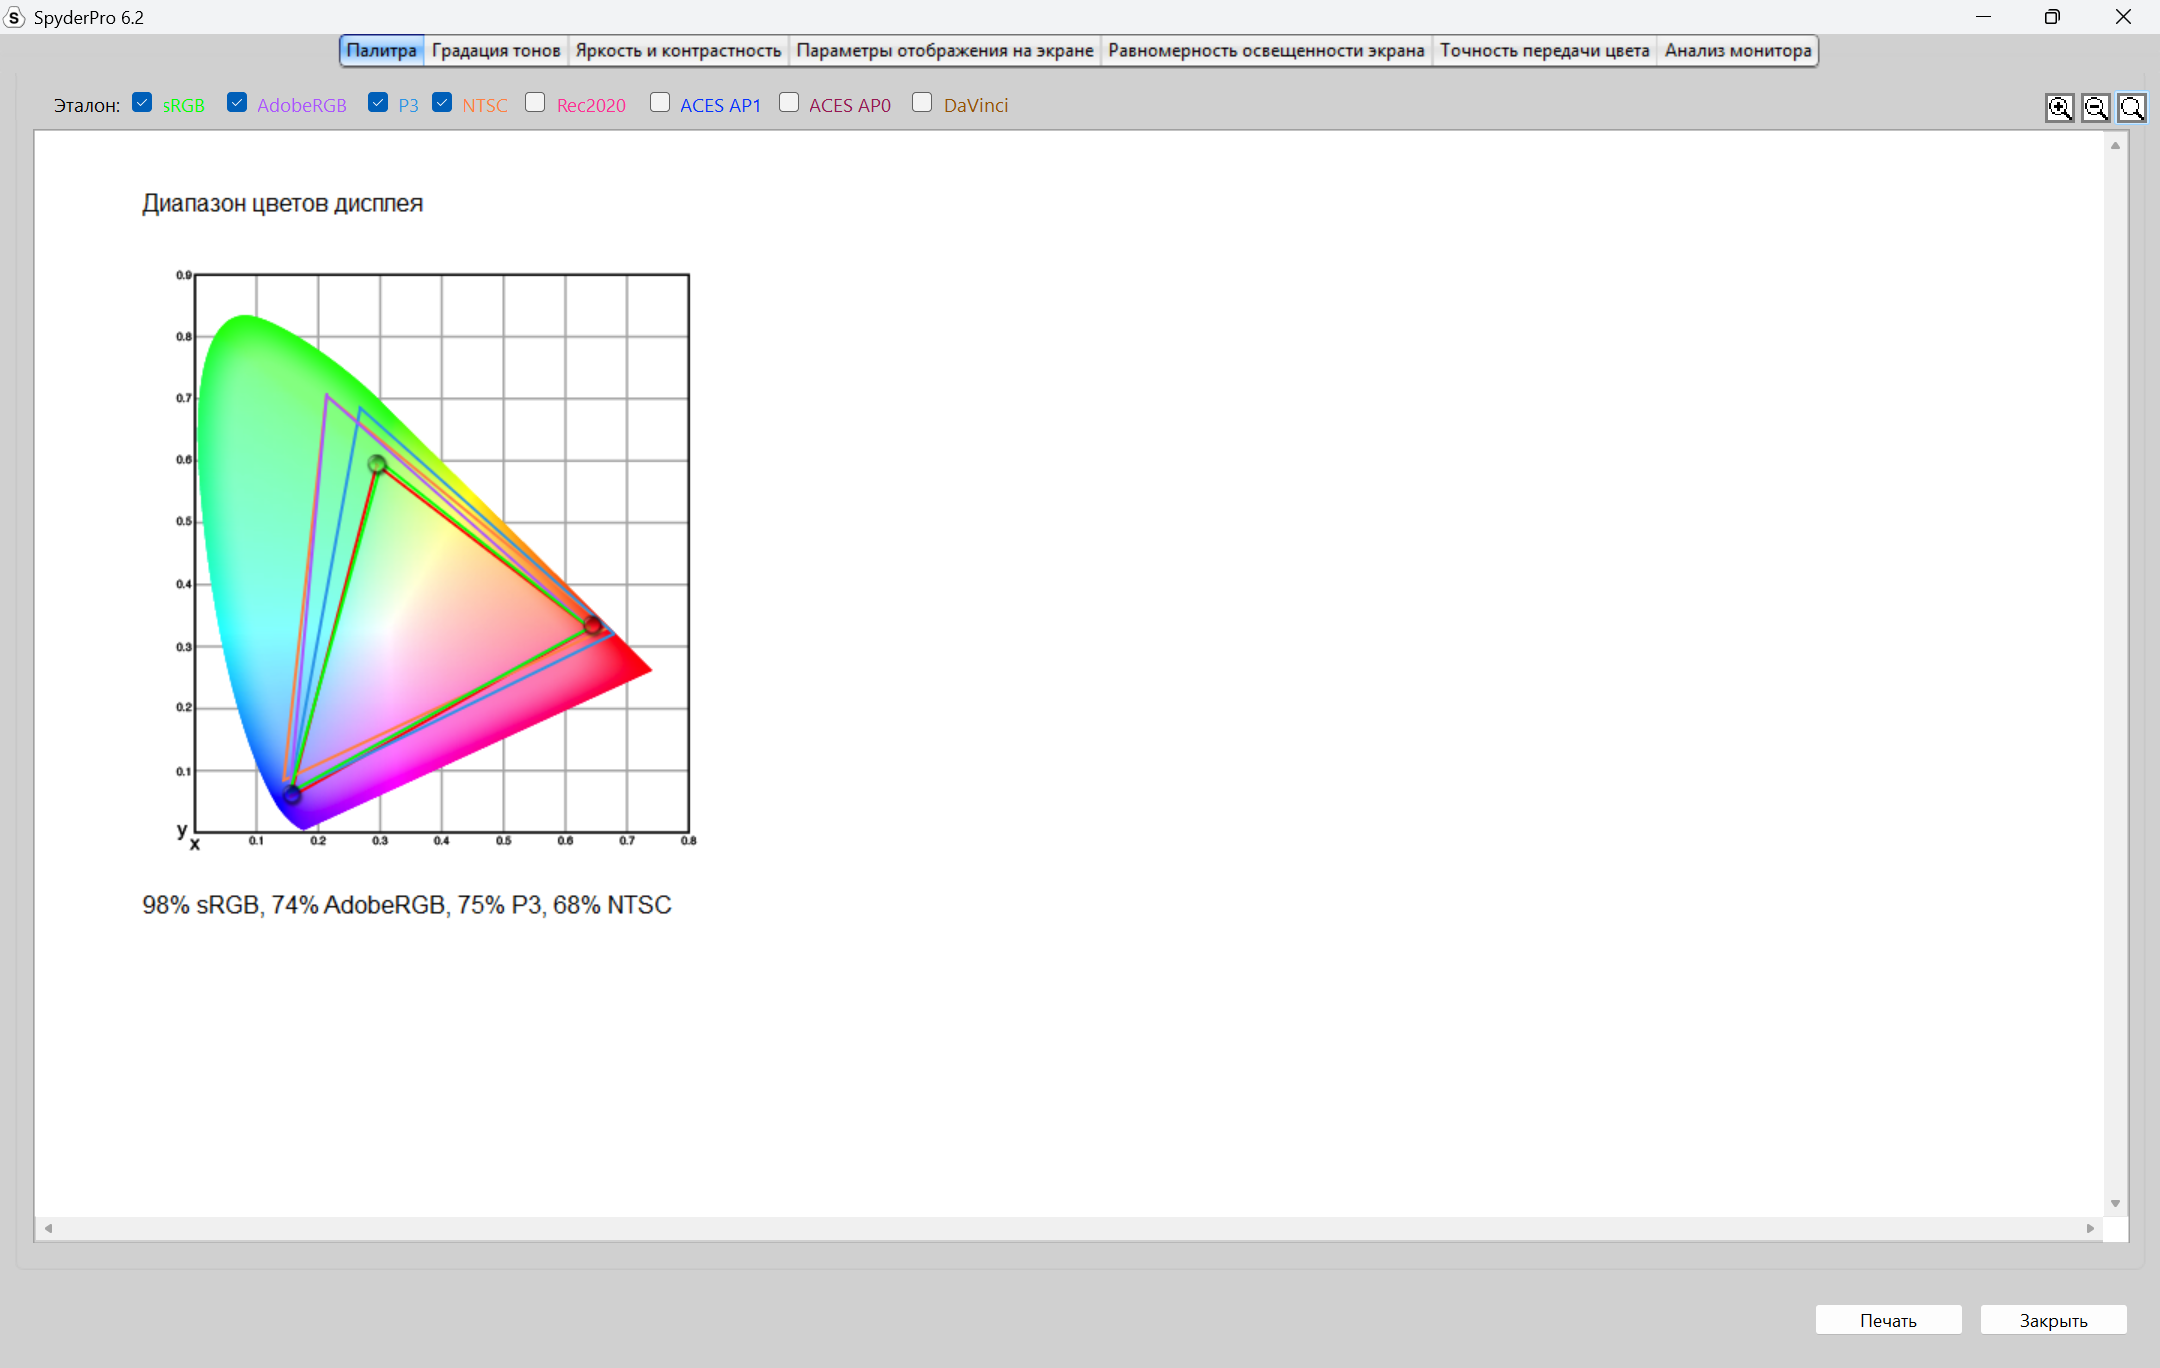Enable the DaVinci reference checkbox
The image size is (2160, 1368).
(x=922, y=103)
